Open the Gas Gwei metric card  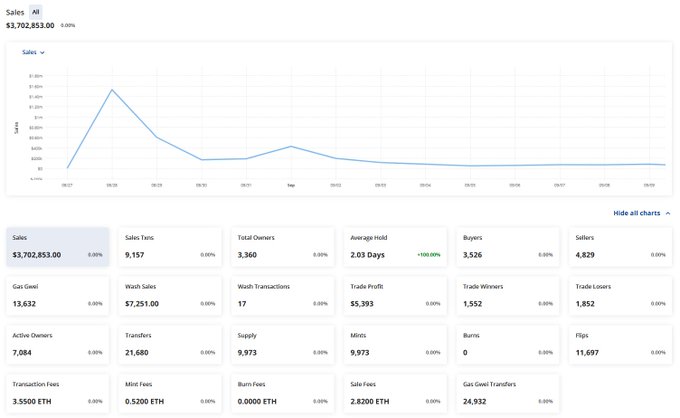[x=57, y=296]
